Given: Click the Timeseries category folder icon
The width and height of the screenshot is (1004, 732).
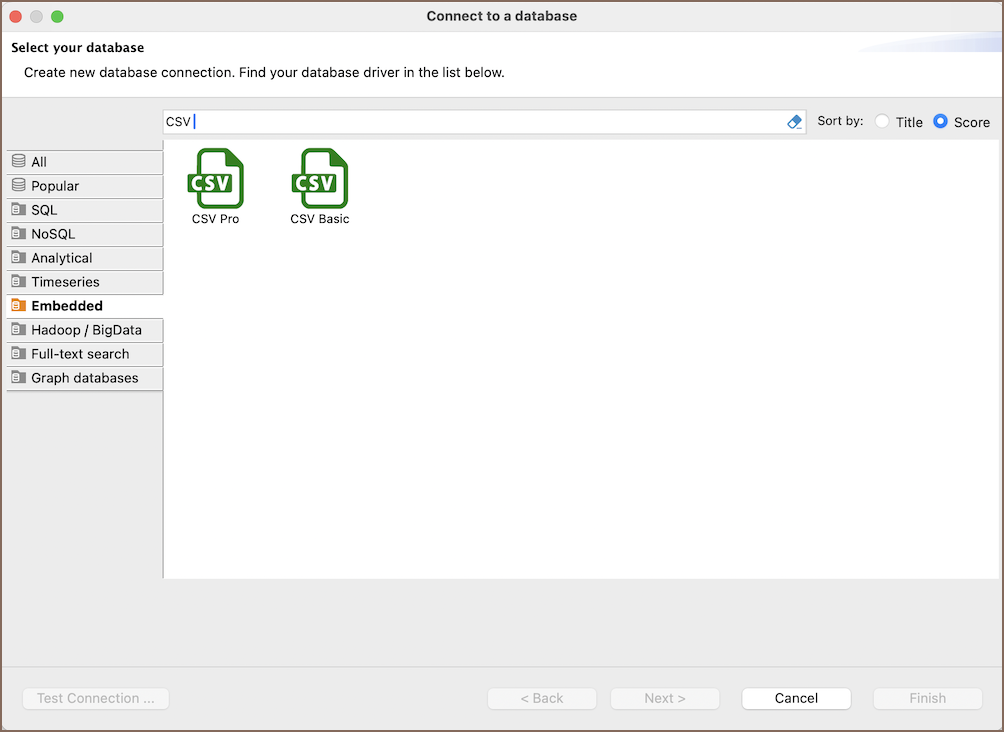Looking at the screenshot, I should (x=18, y=282).
